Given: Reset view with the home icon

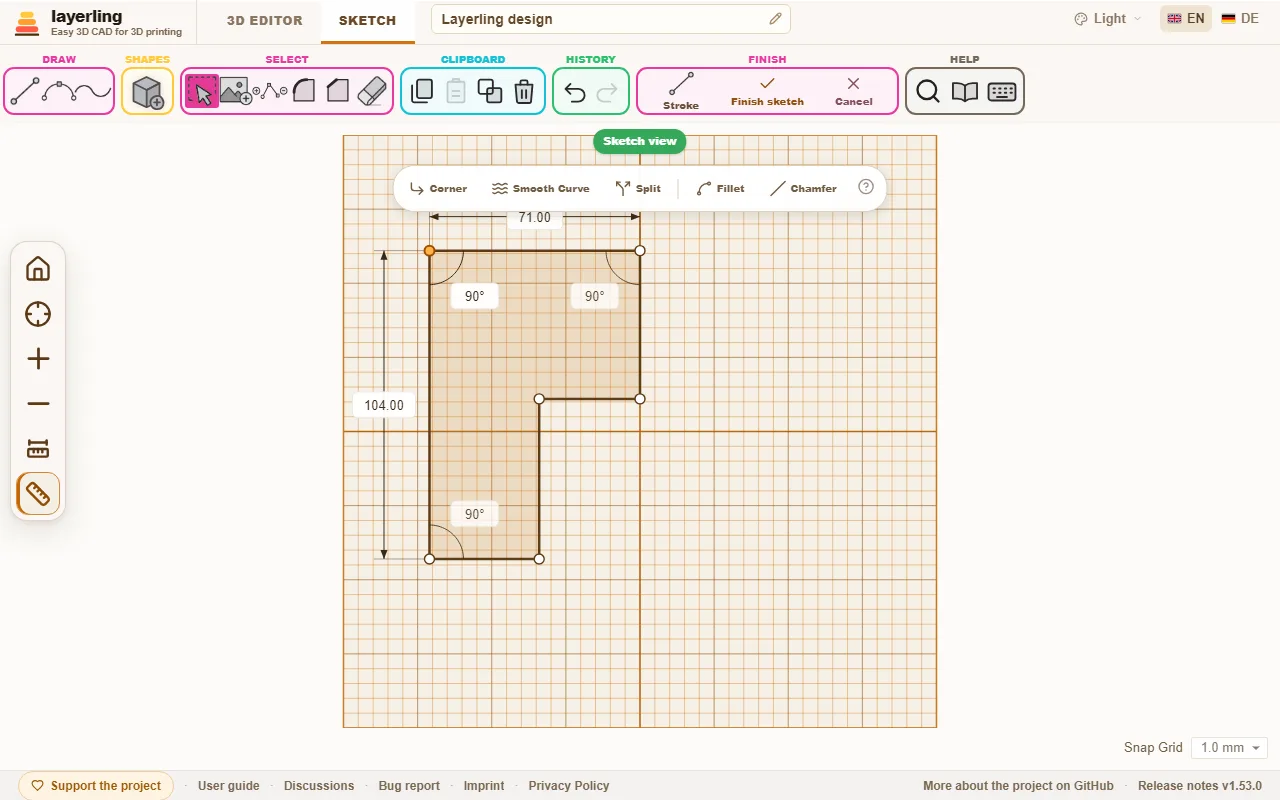Looking at the screenshot, I should coord(38,269).
